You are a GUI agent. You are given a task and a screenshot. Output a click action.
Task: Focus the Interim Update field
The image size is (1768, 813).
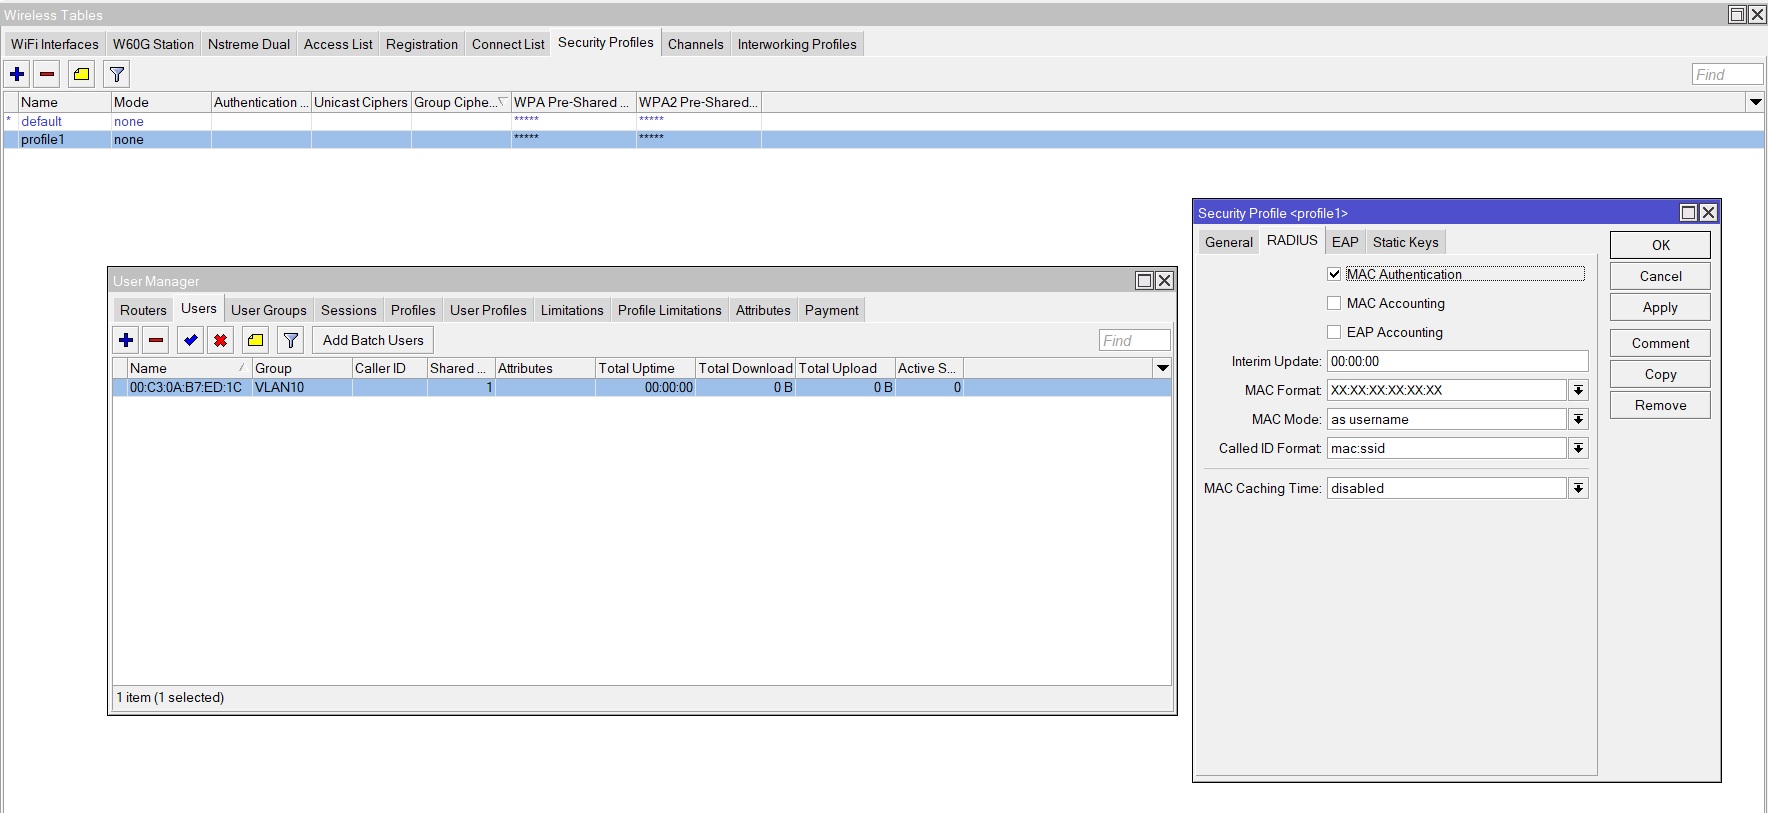(x=1457, y=361)
